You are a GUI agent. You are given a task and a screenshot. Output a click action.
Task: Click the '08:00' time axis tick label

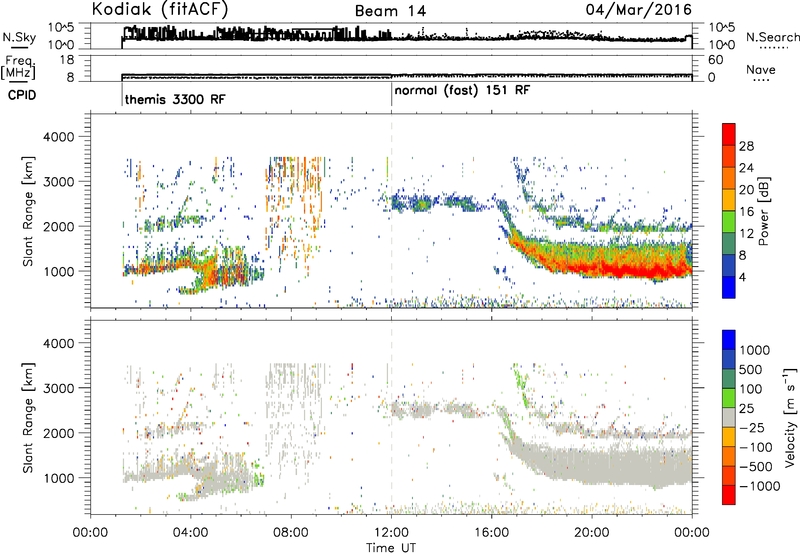(x=291, y=532)
